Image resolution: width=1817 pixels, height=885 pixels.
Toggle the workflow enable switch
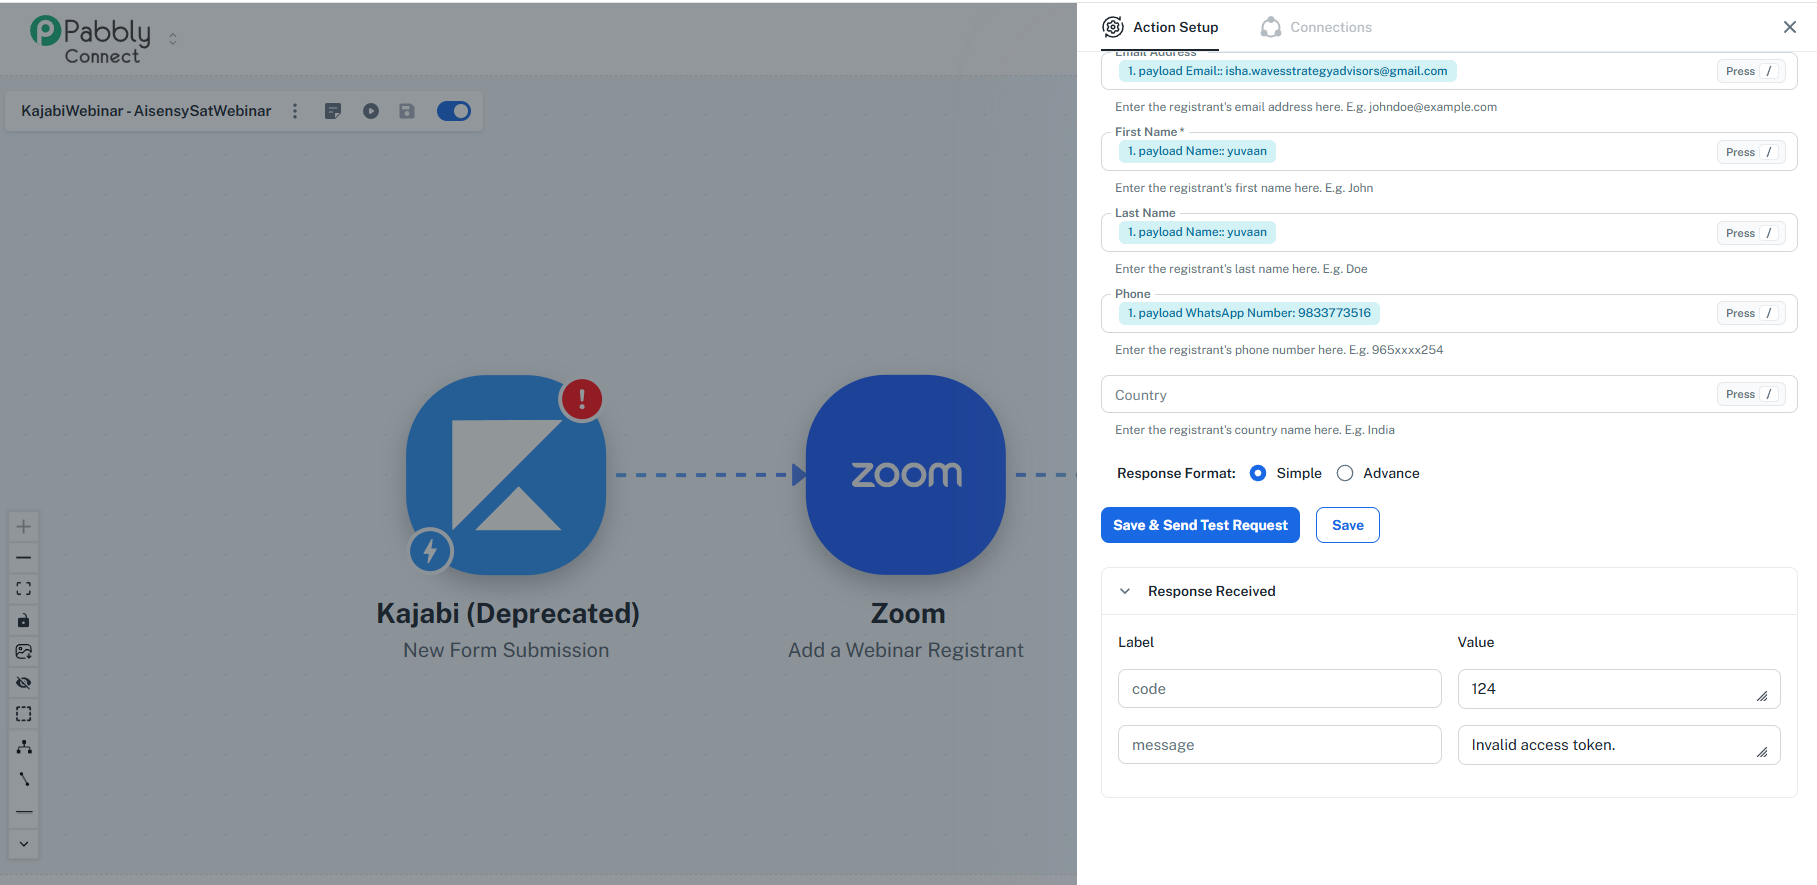(454, 111)
